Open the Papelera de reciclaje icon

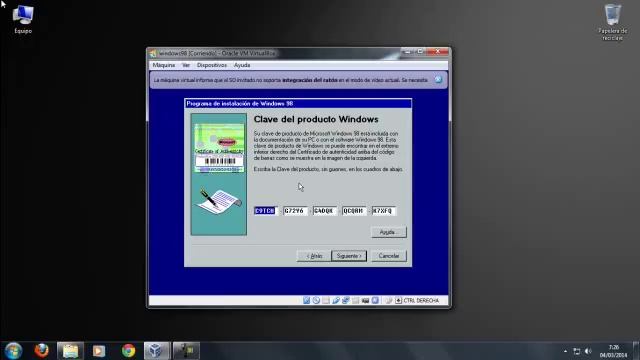click(612, 22)
